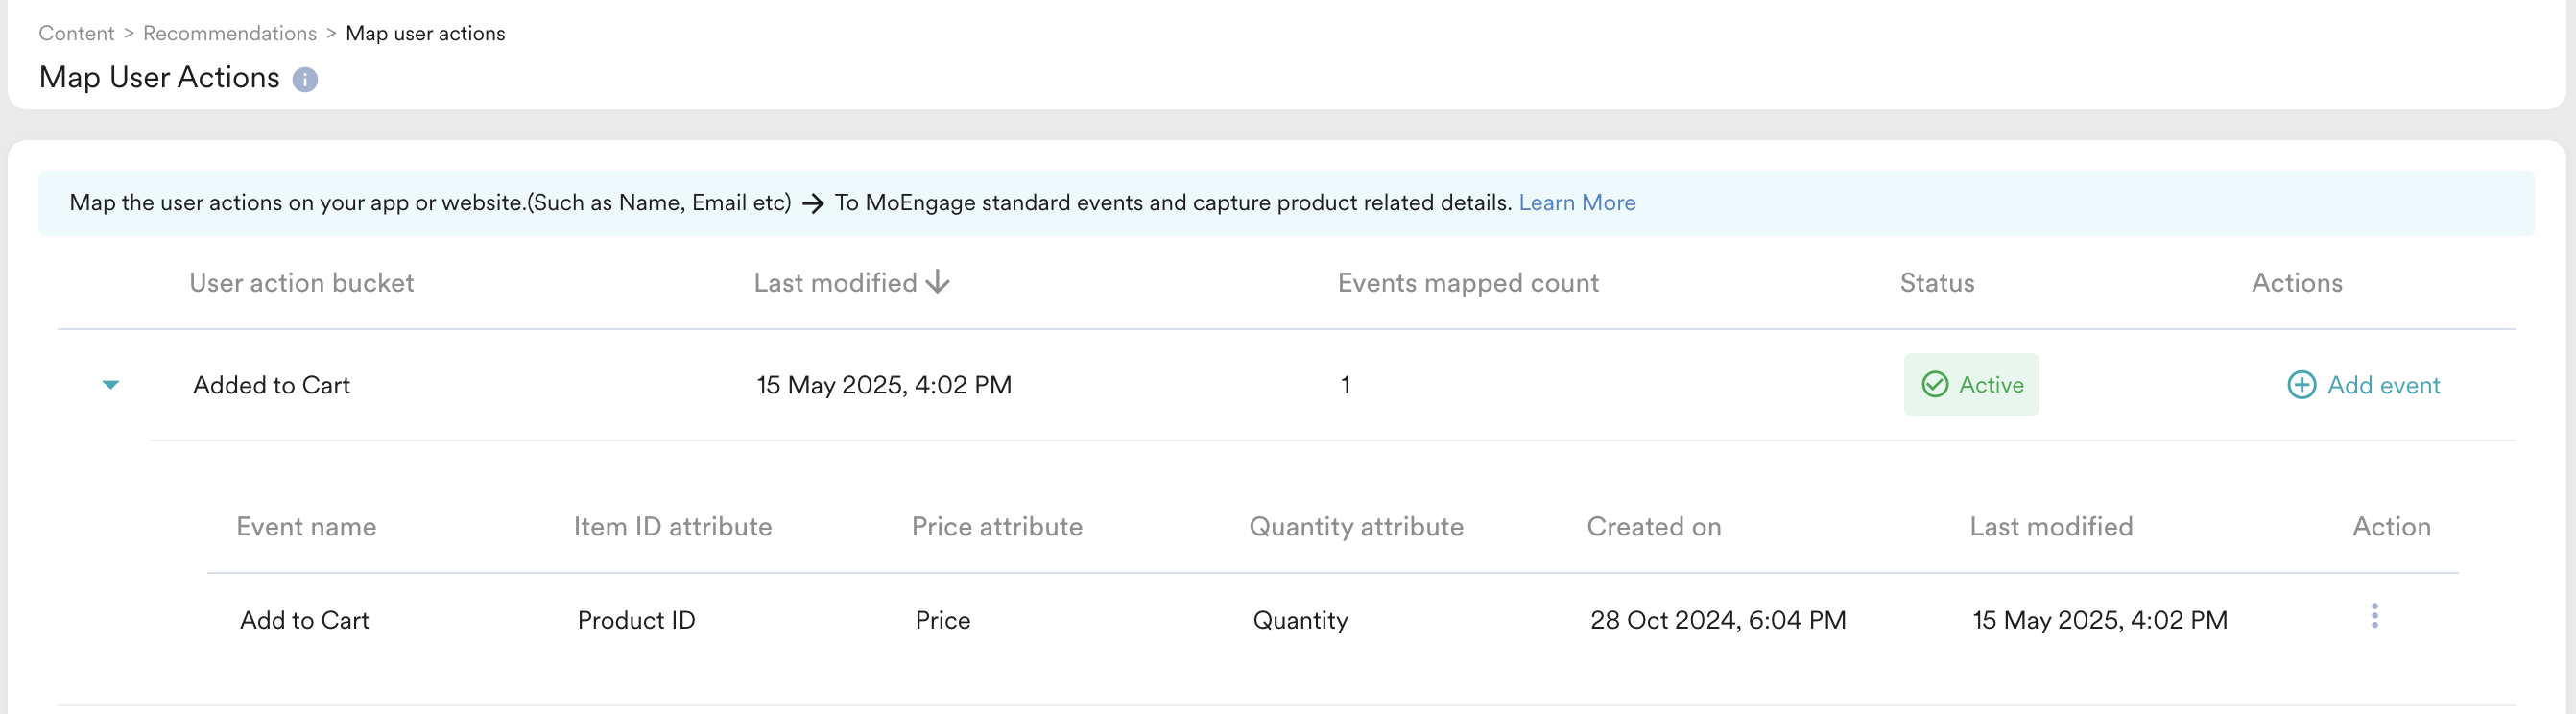Select the Added to Cart bucket name
Image resolution: width=2576 pixels, height=714 pixels.
point(271,385)
